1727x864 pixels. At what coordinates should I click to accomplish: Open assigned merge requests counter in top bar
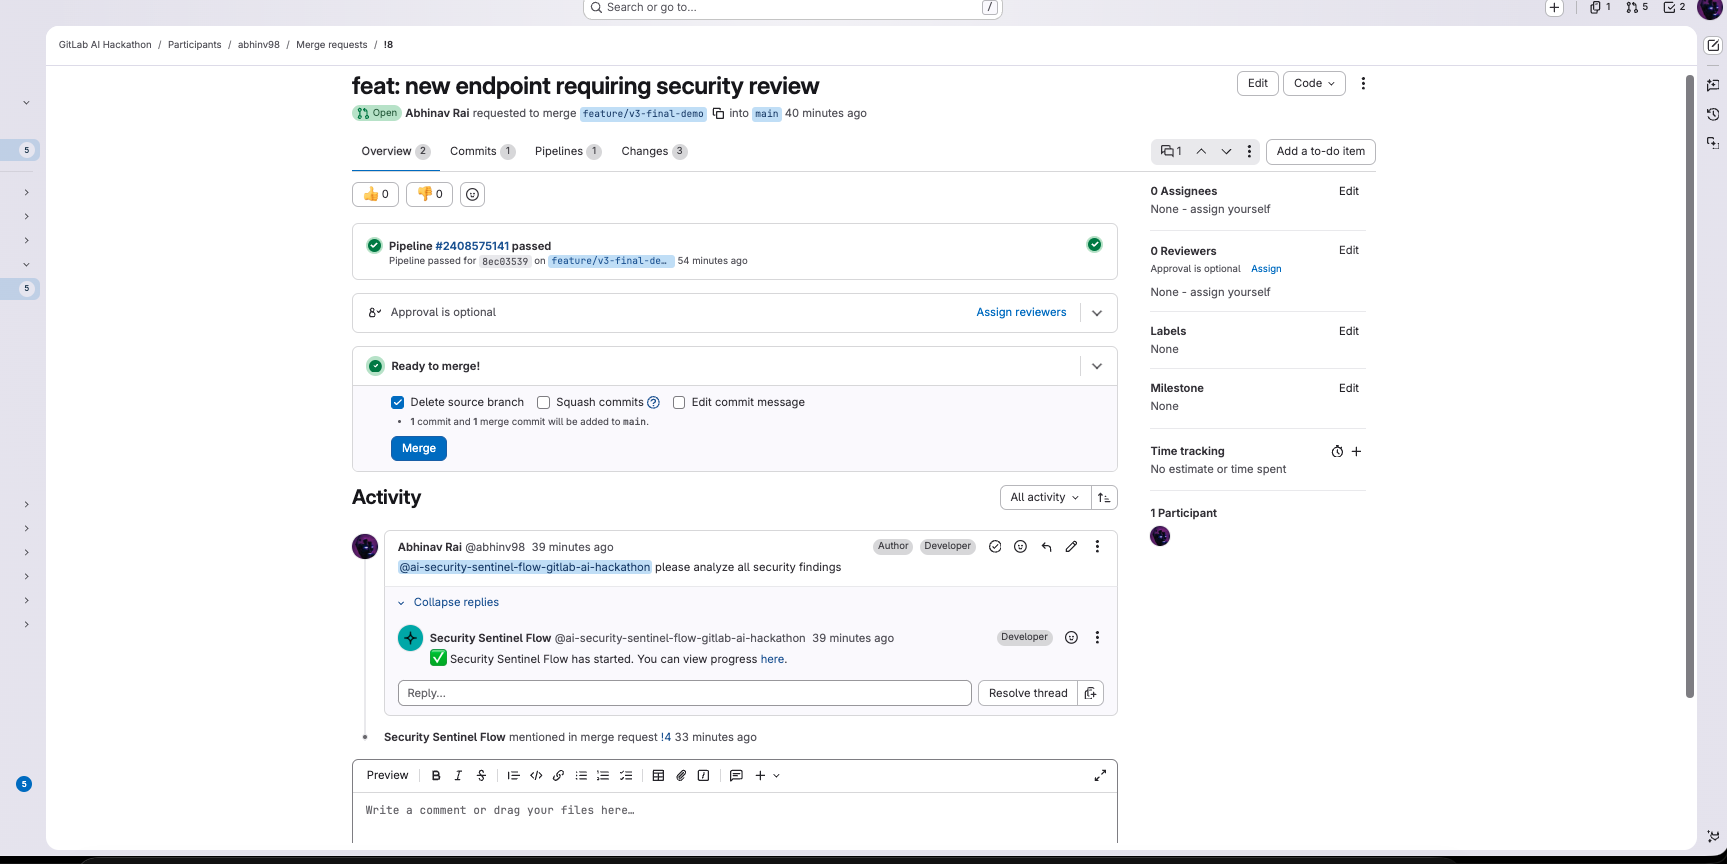(1637, 7)
